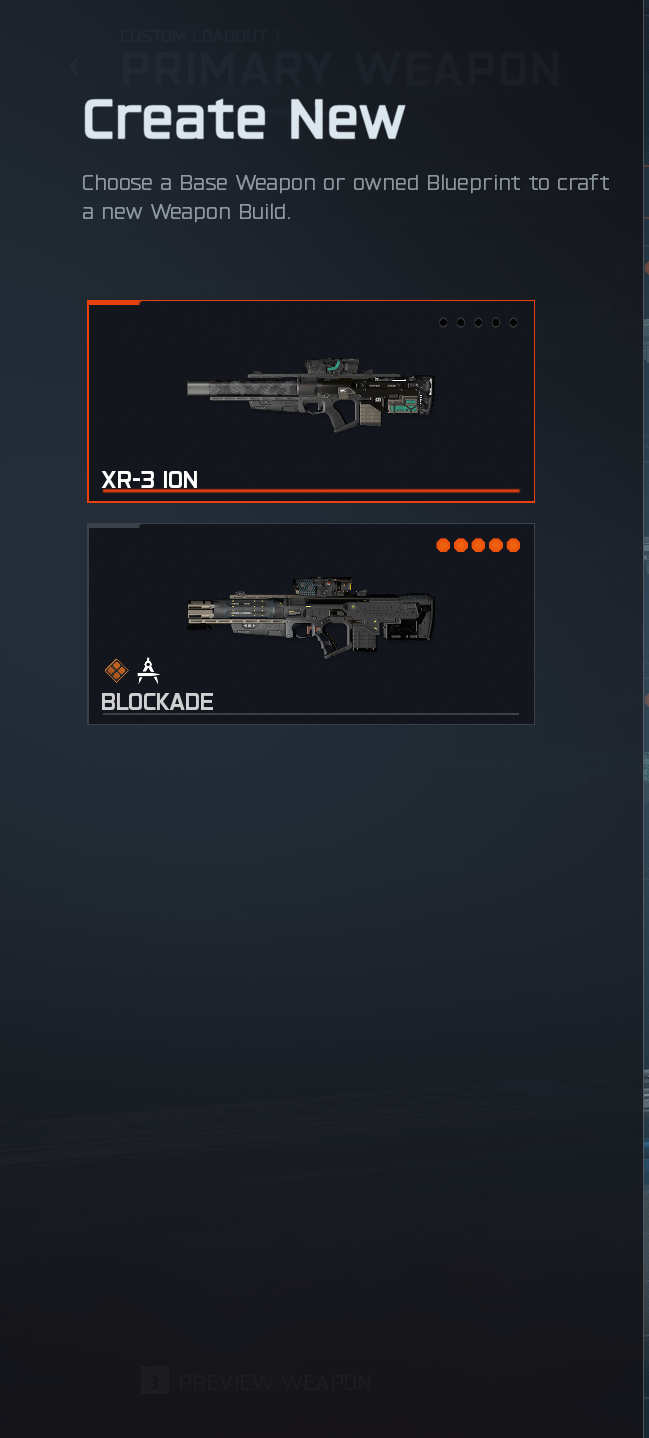Click the blueprint compass icon on BLOCKADE
The image size is (649, 1438).
coord(148,670)
